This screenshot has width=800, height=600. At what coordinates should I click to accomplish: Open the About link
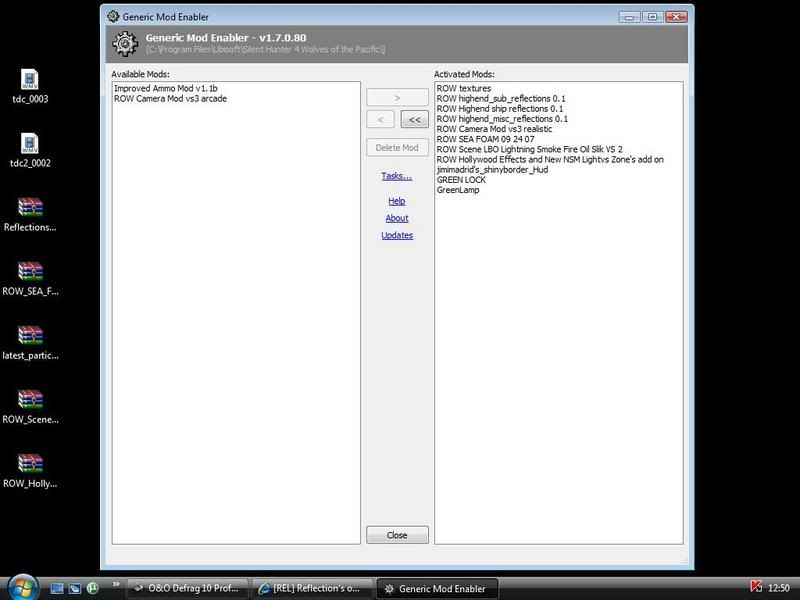click(x=396, y=218)
